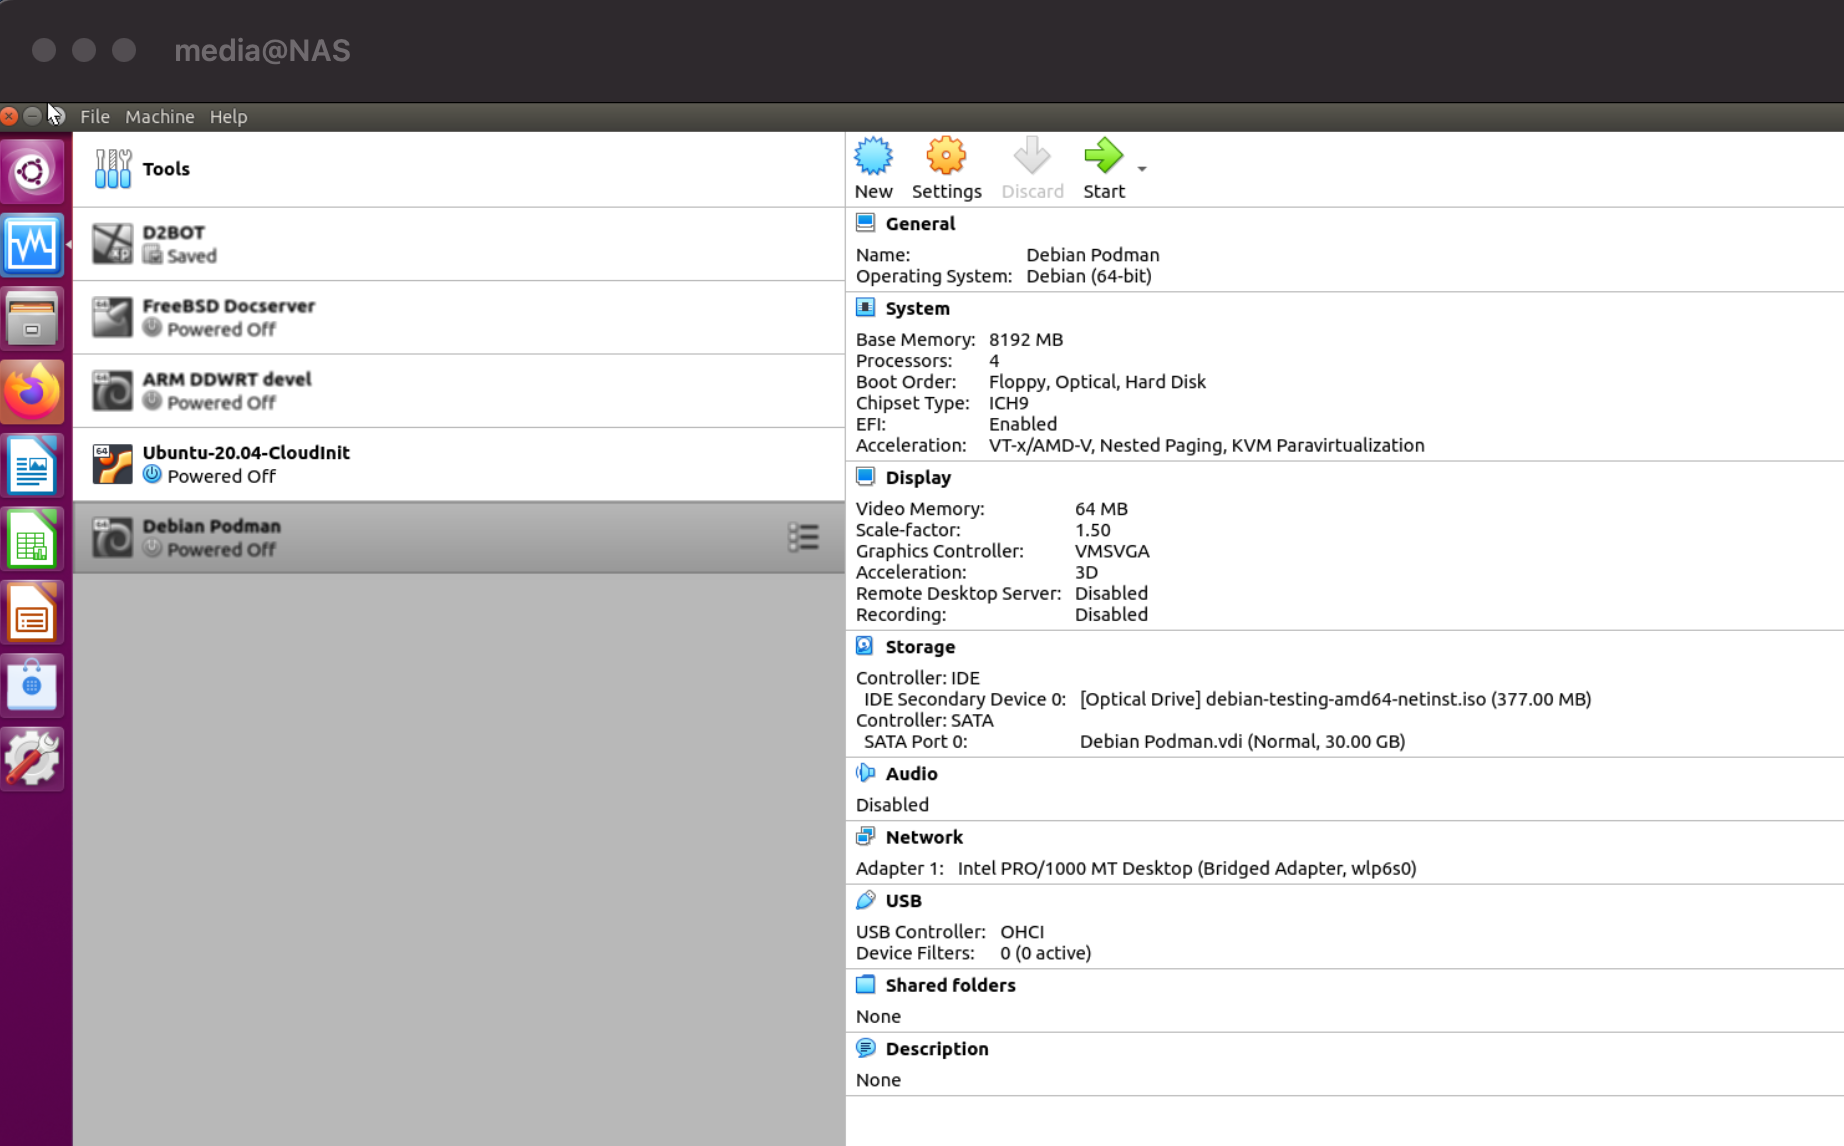Click the Audio section header
1844x1146 pixels.
[911, 774]
